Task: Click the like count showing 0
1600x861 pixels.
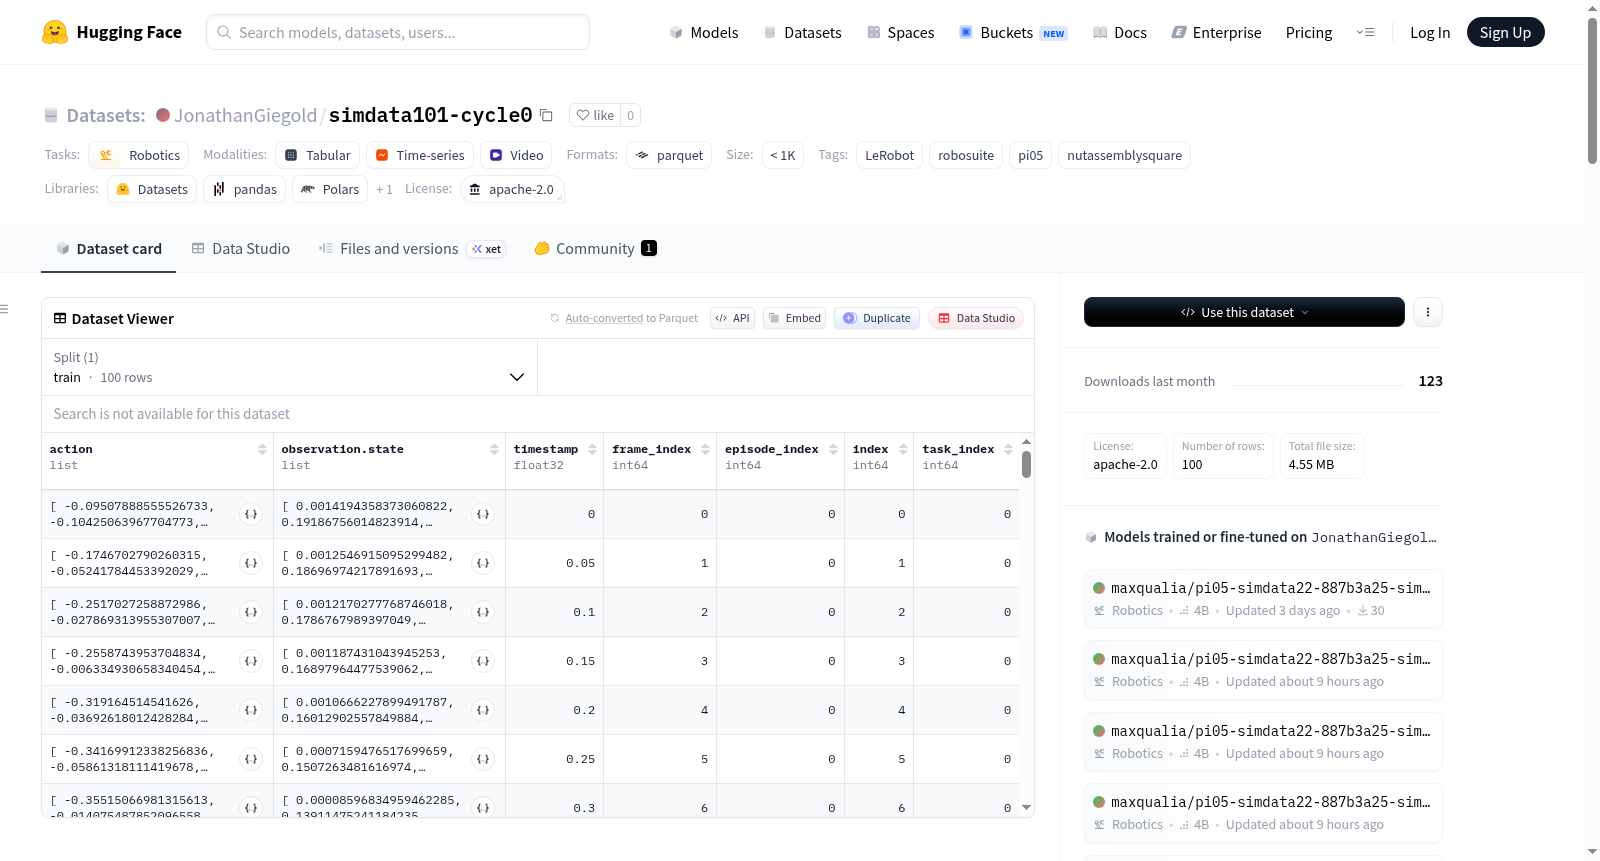Action: [630, 115]
